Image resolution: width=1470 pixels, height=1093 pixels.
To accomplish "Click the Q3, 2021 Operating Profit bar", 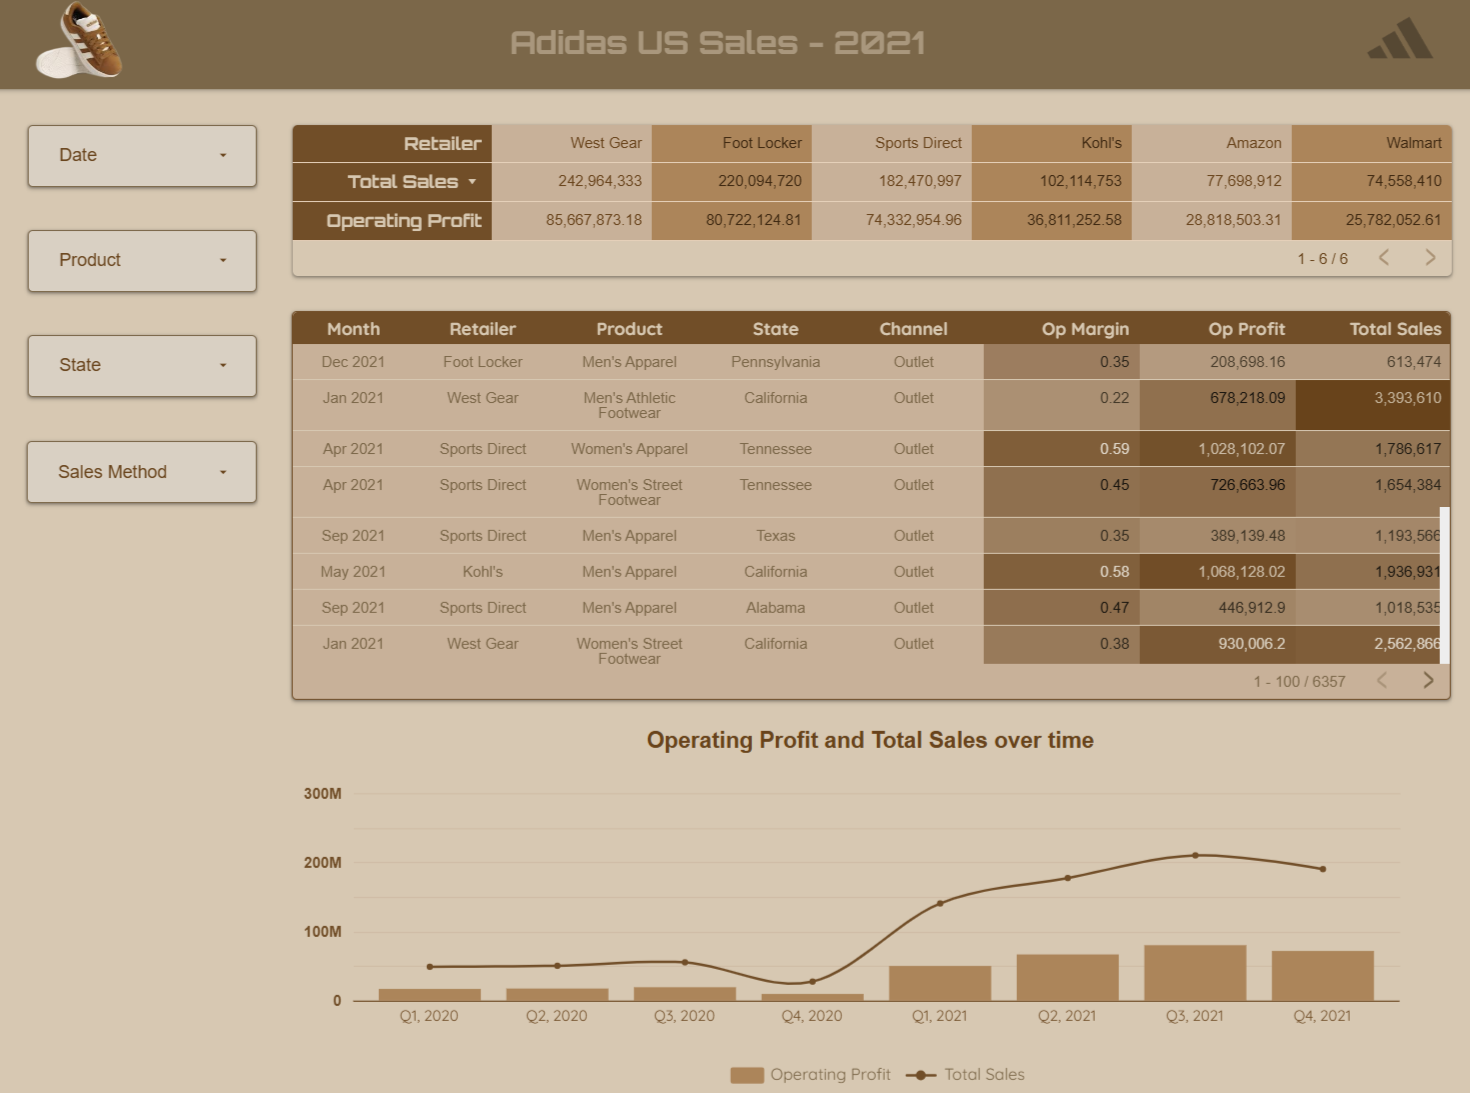I will (1195, 973).
